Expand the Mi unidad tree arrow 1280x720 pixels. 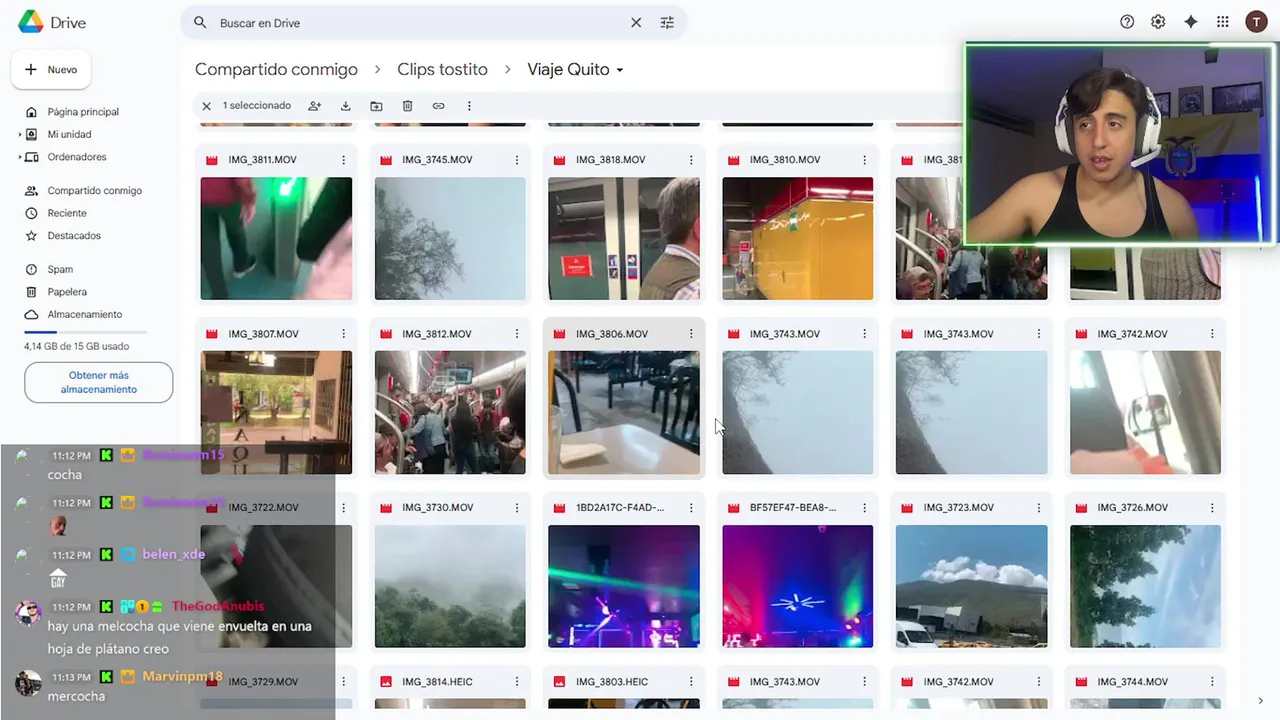pyautogui.click(x=19, y=134)
